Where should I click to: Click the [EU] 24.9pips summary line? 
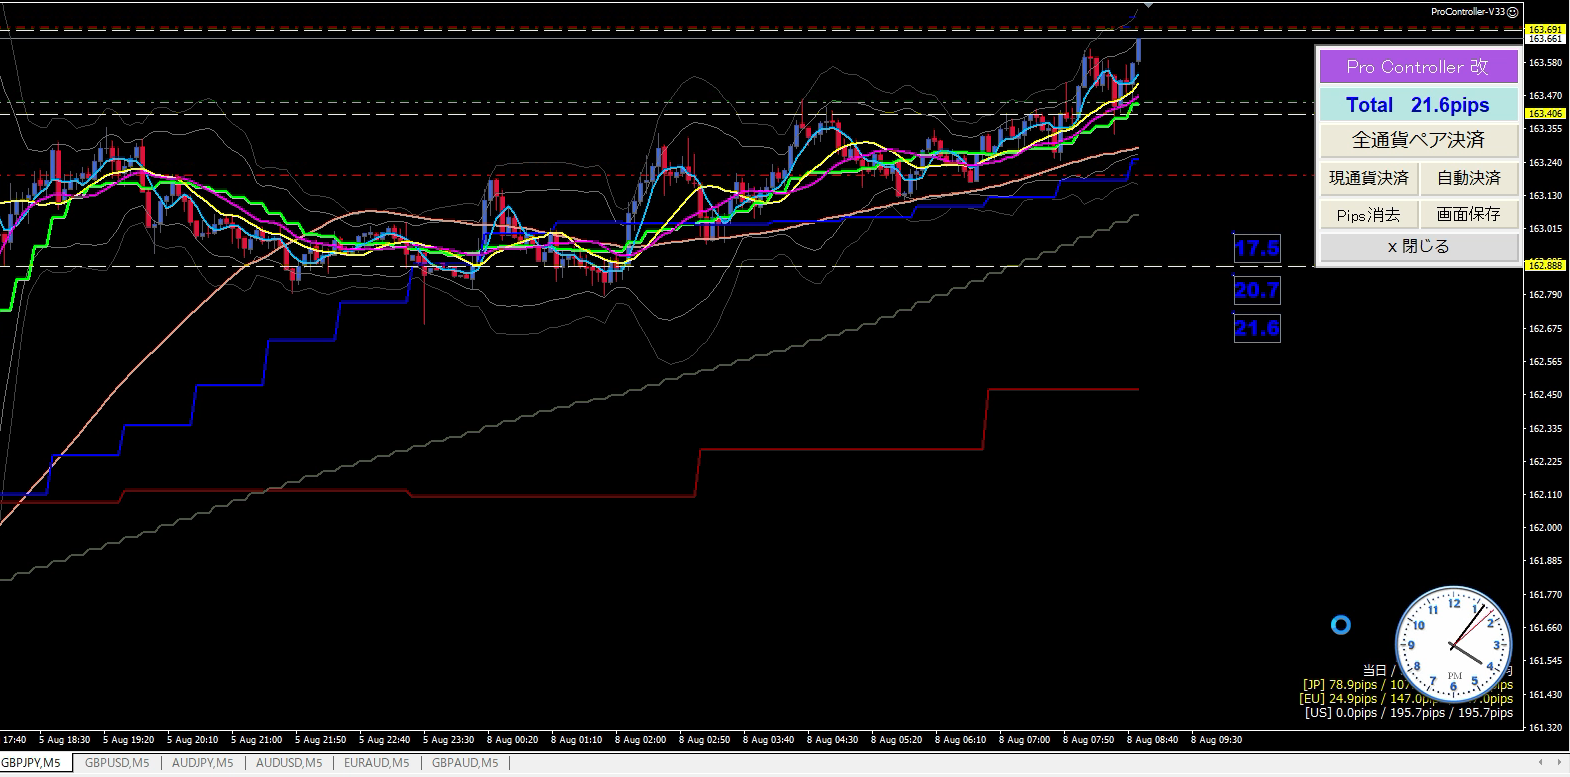click(1405, 699)
